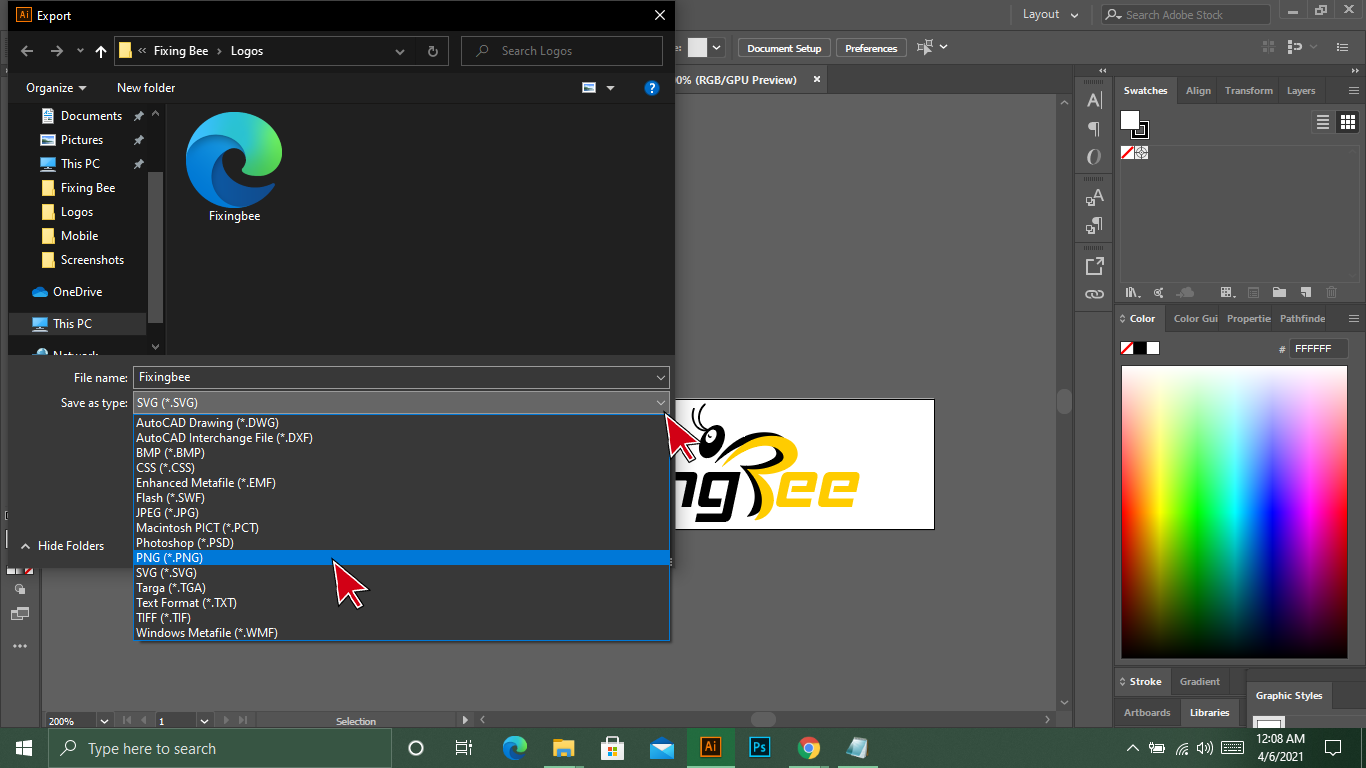The width and height of the screenshot is (1366, 768).
Task: Switch Swatches panel to list view
Action: [x=1323, y=122]
